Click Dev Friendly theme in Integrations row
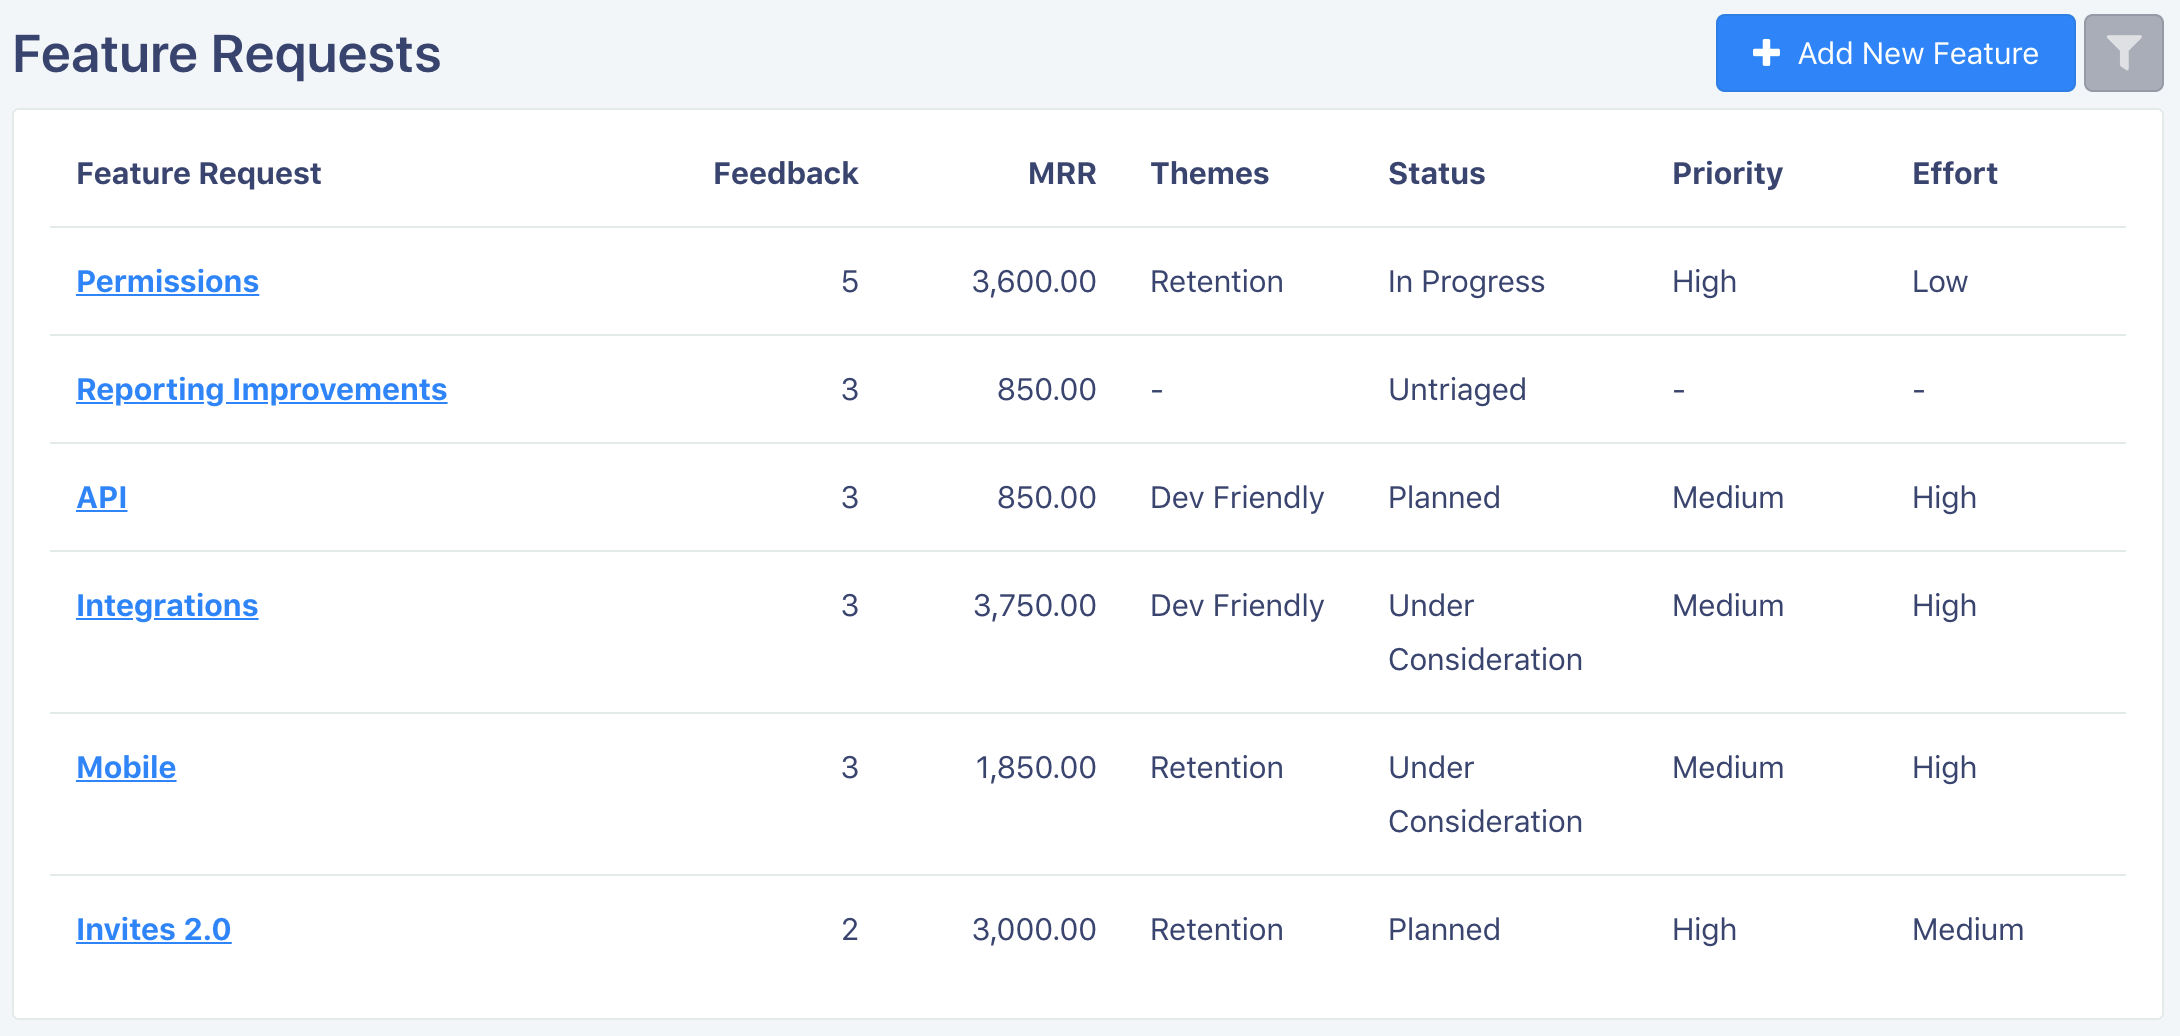 [x=1237, y=606]
